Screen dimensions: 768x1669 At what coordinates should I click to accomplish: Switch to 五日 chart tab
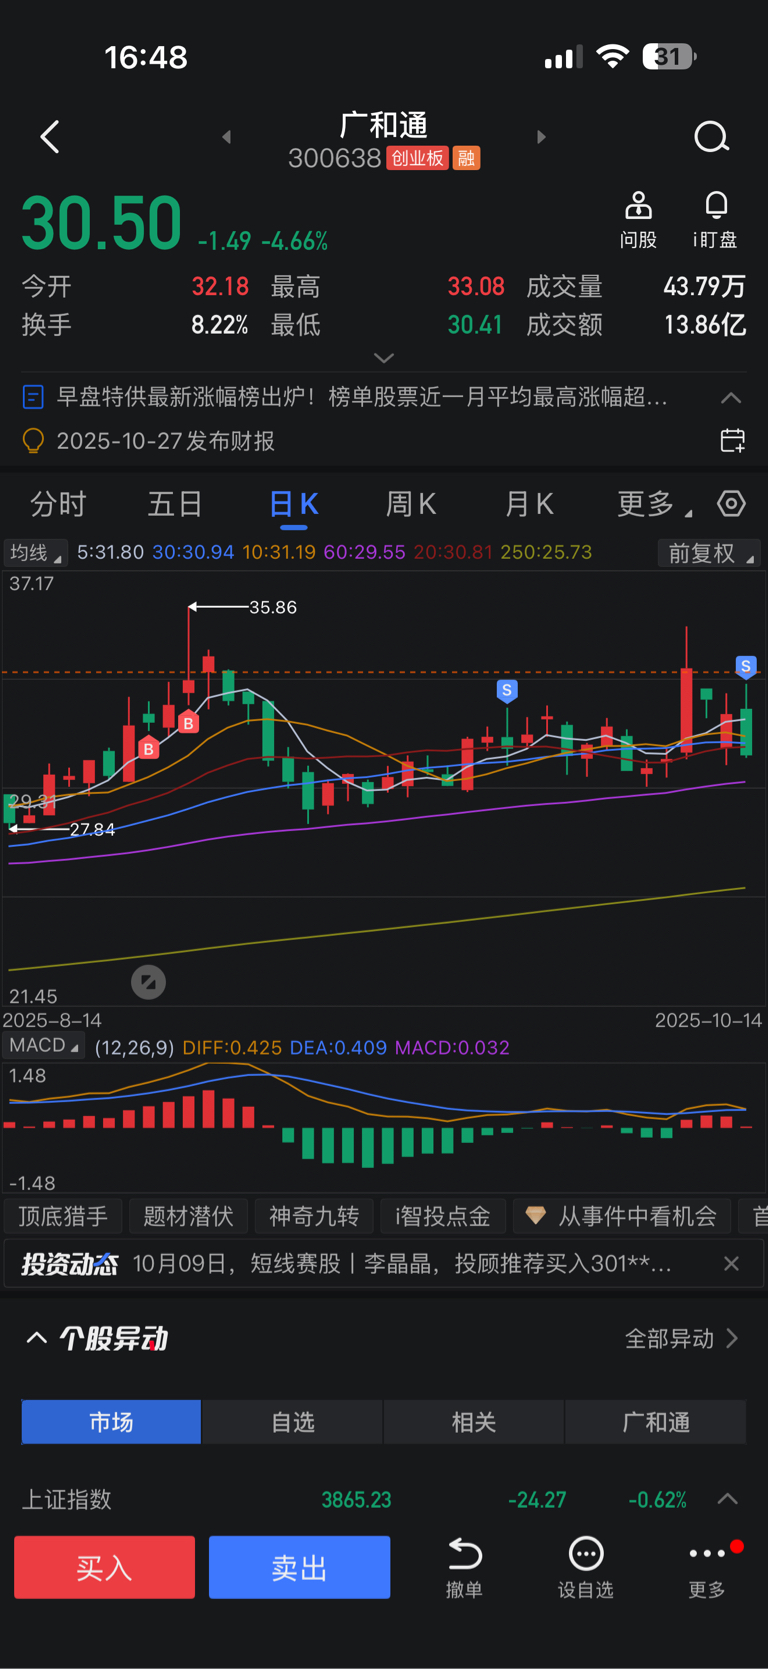click(175, 504)
